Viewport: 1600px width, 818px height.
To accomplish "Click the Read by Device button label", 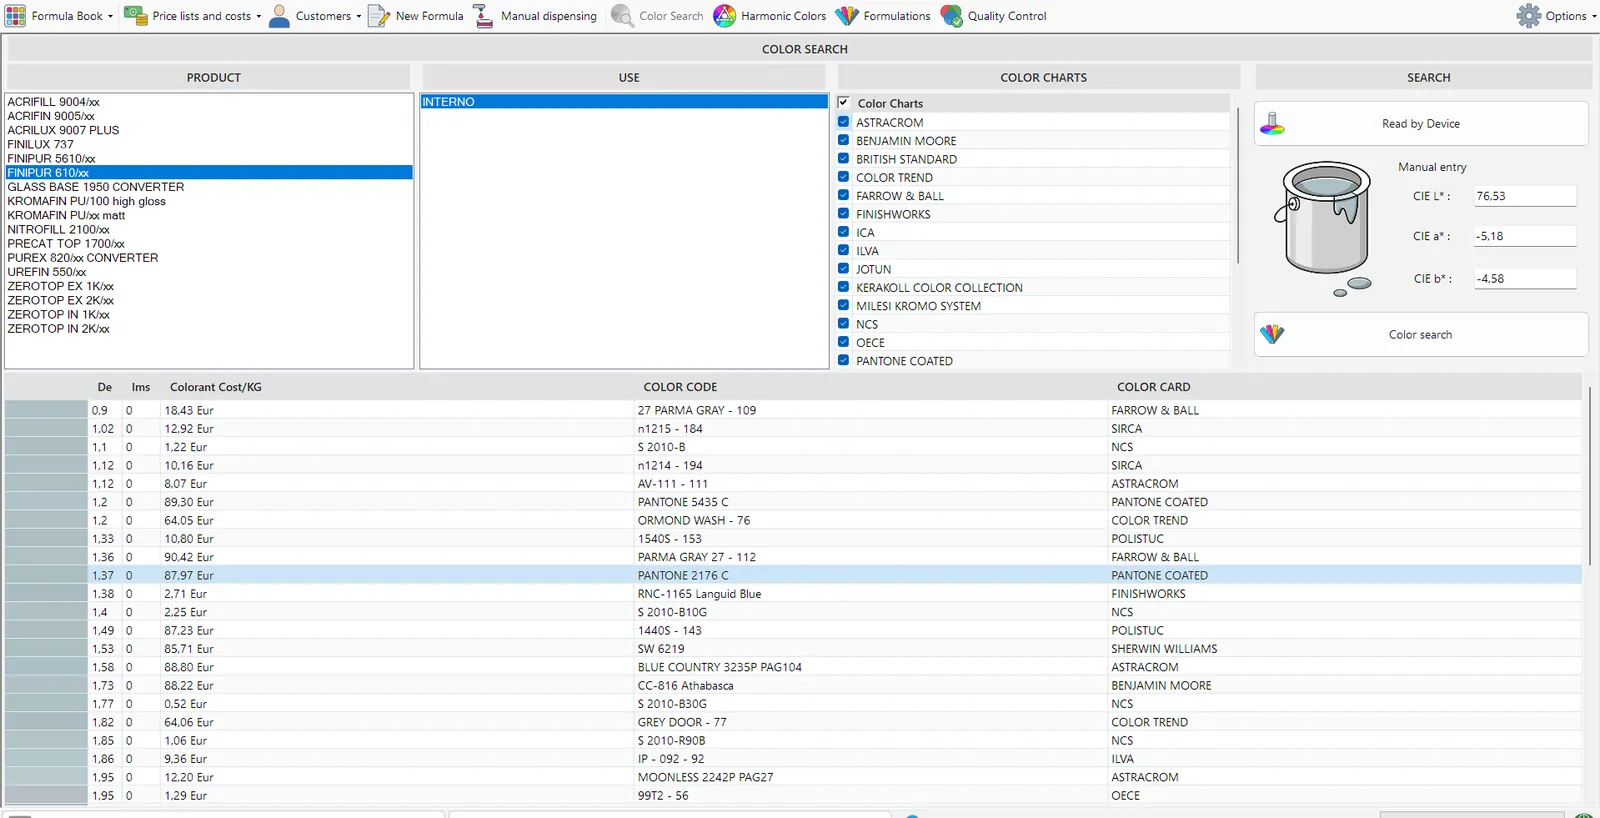I will [x=1421, y=124].
